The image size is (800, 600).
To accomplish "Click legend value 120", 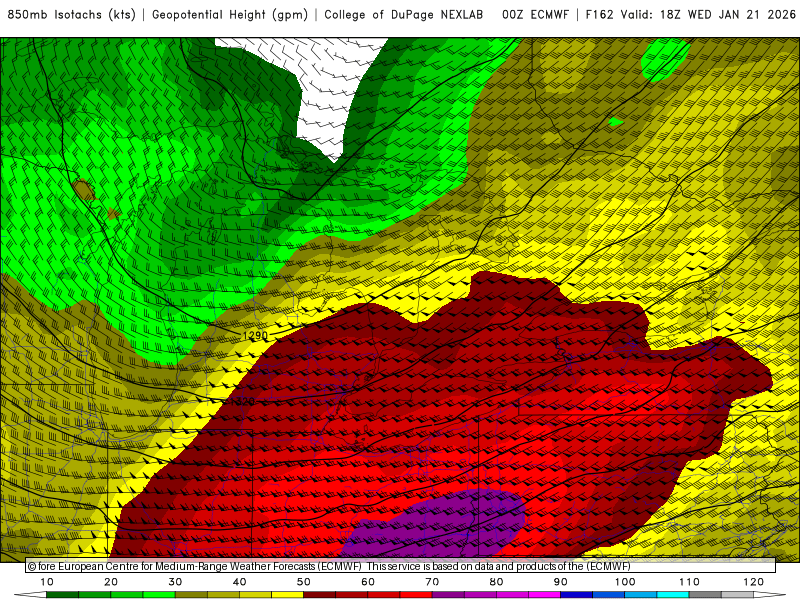I will (x=753, y=582).
